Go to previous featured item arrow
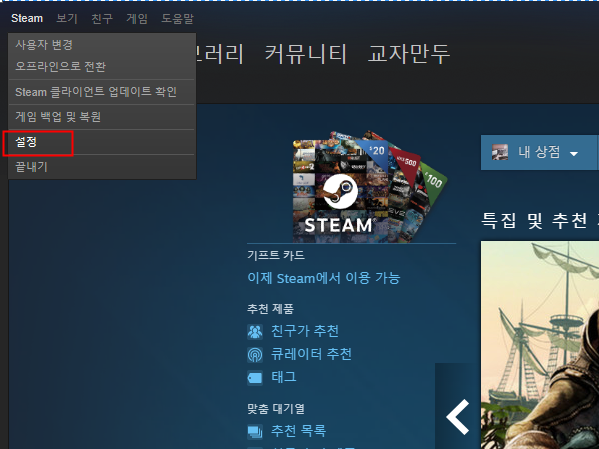This screenshot has width=599, height=449. [x=458, y=417]
